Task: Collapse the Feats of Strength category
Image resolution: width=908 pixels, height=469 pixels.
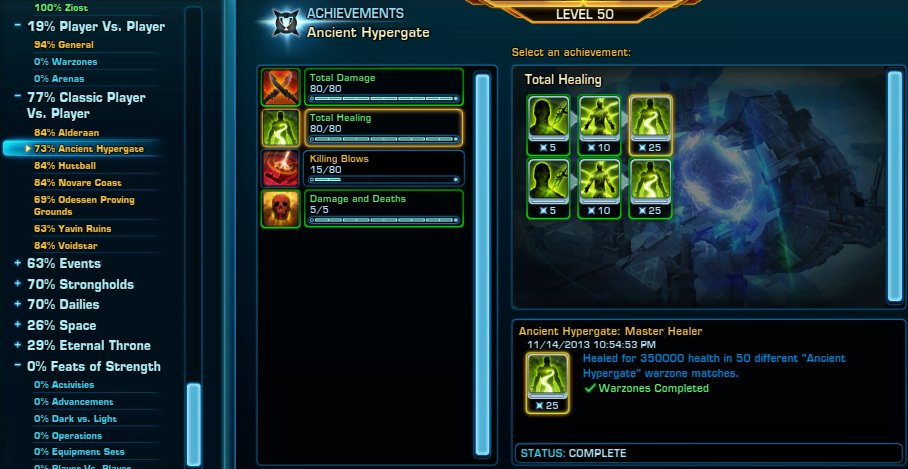Action: [x=17, y=367]
